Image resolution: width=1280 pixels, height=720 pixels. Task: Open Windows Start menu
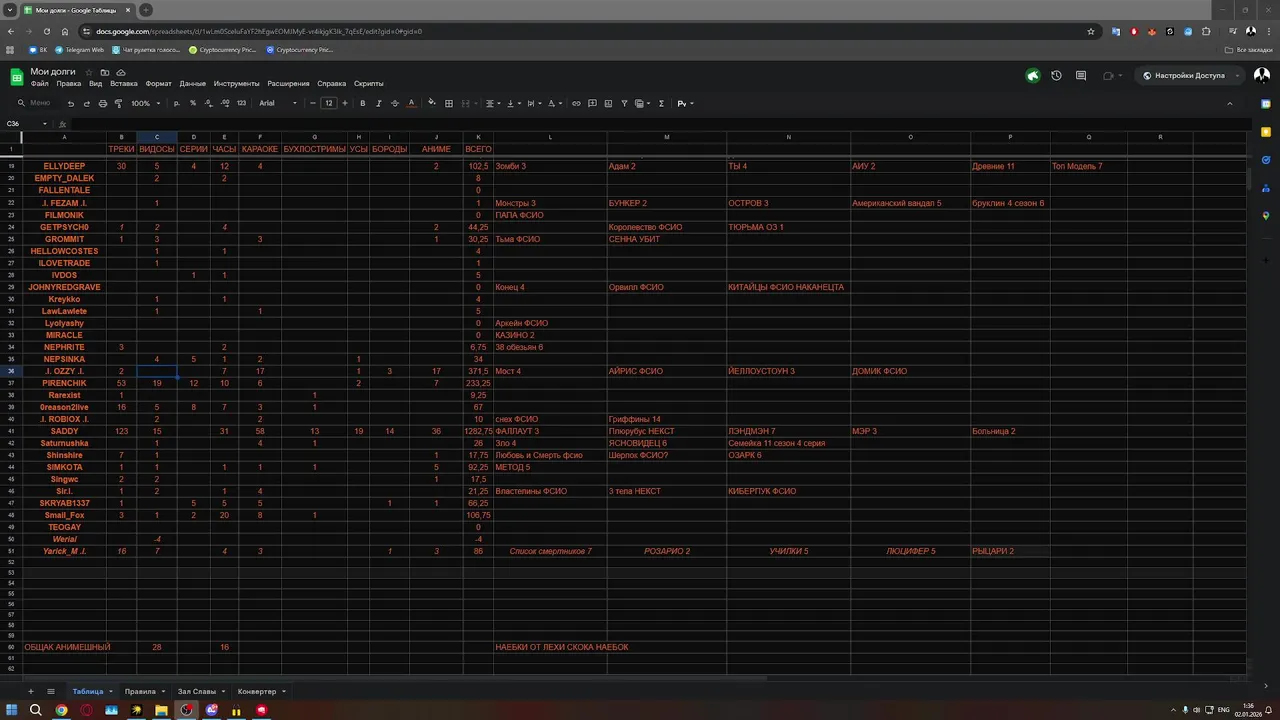coord(11,710)
